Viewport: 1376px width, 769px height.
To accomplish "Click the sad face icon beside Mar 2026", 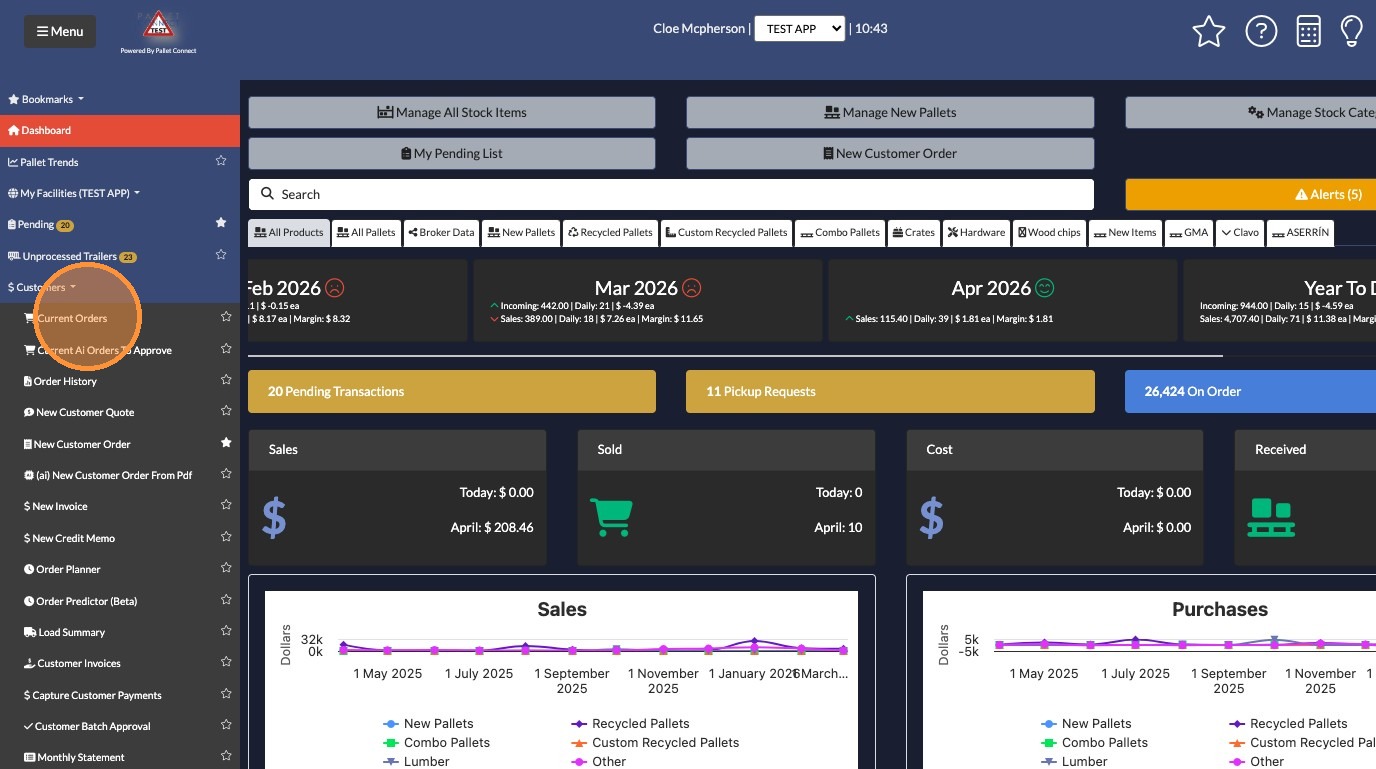I will pyautogui.click(x=691, y=288).
